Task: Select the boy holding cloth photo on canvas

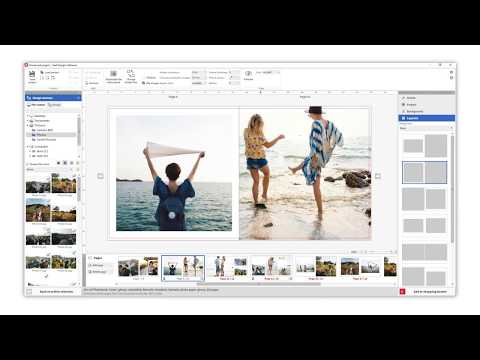Action: point(174,173)
